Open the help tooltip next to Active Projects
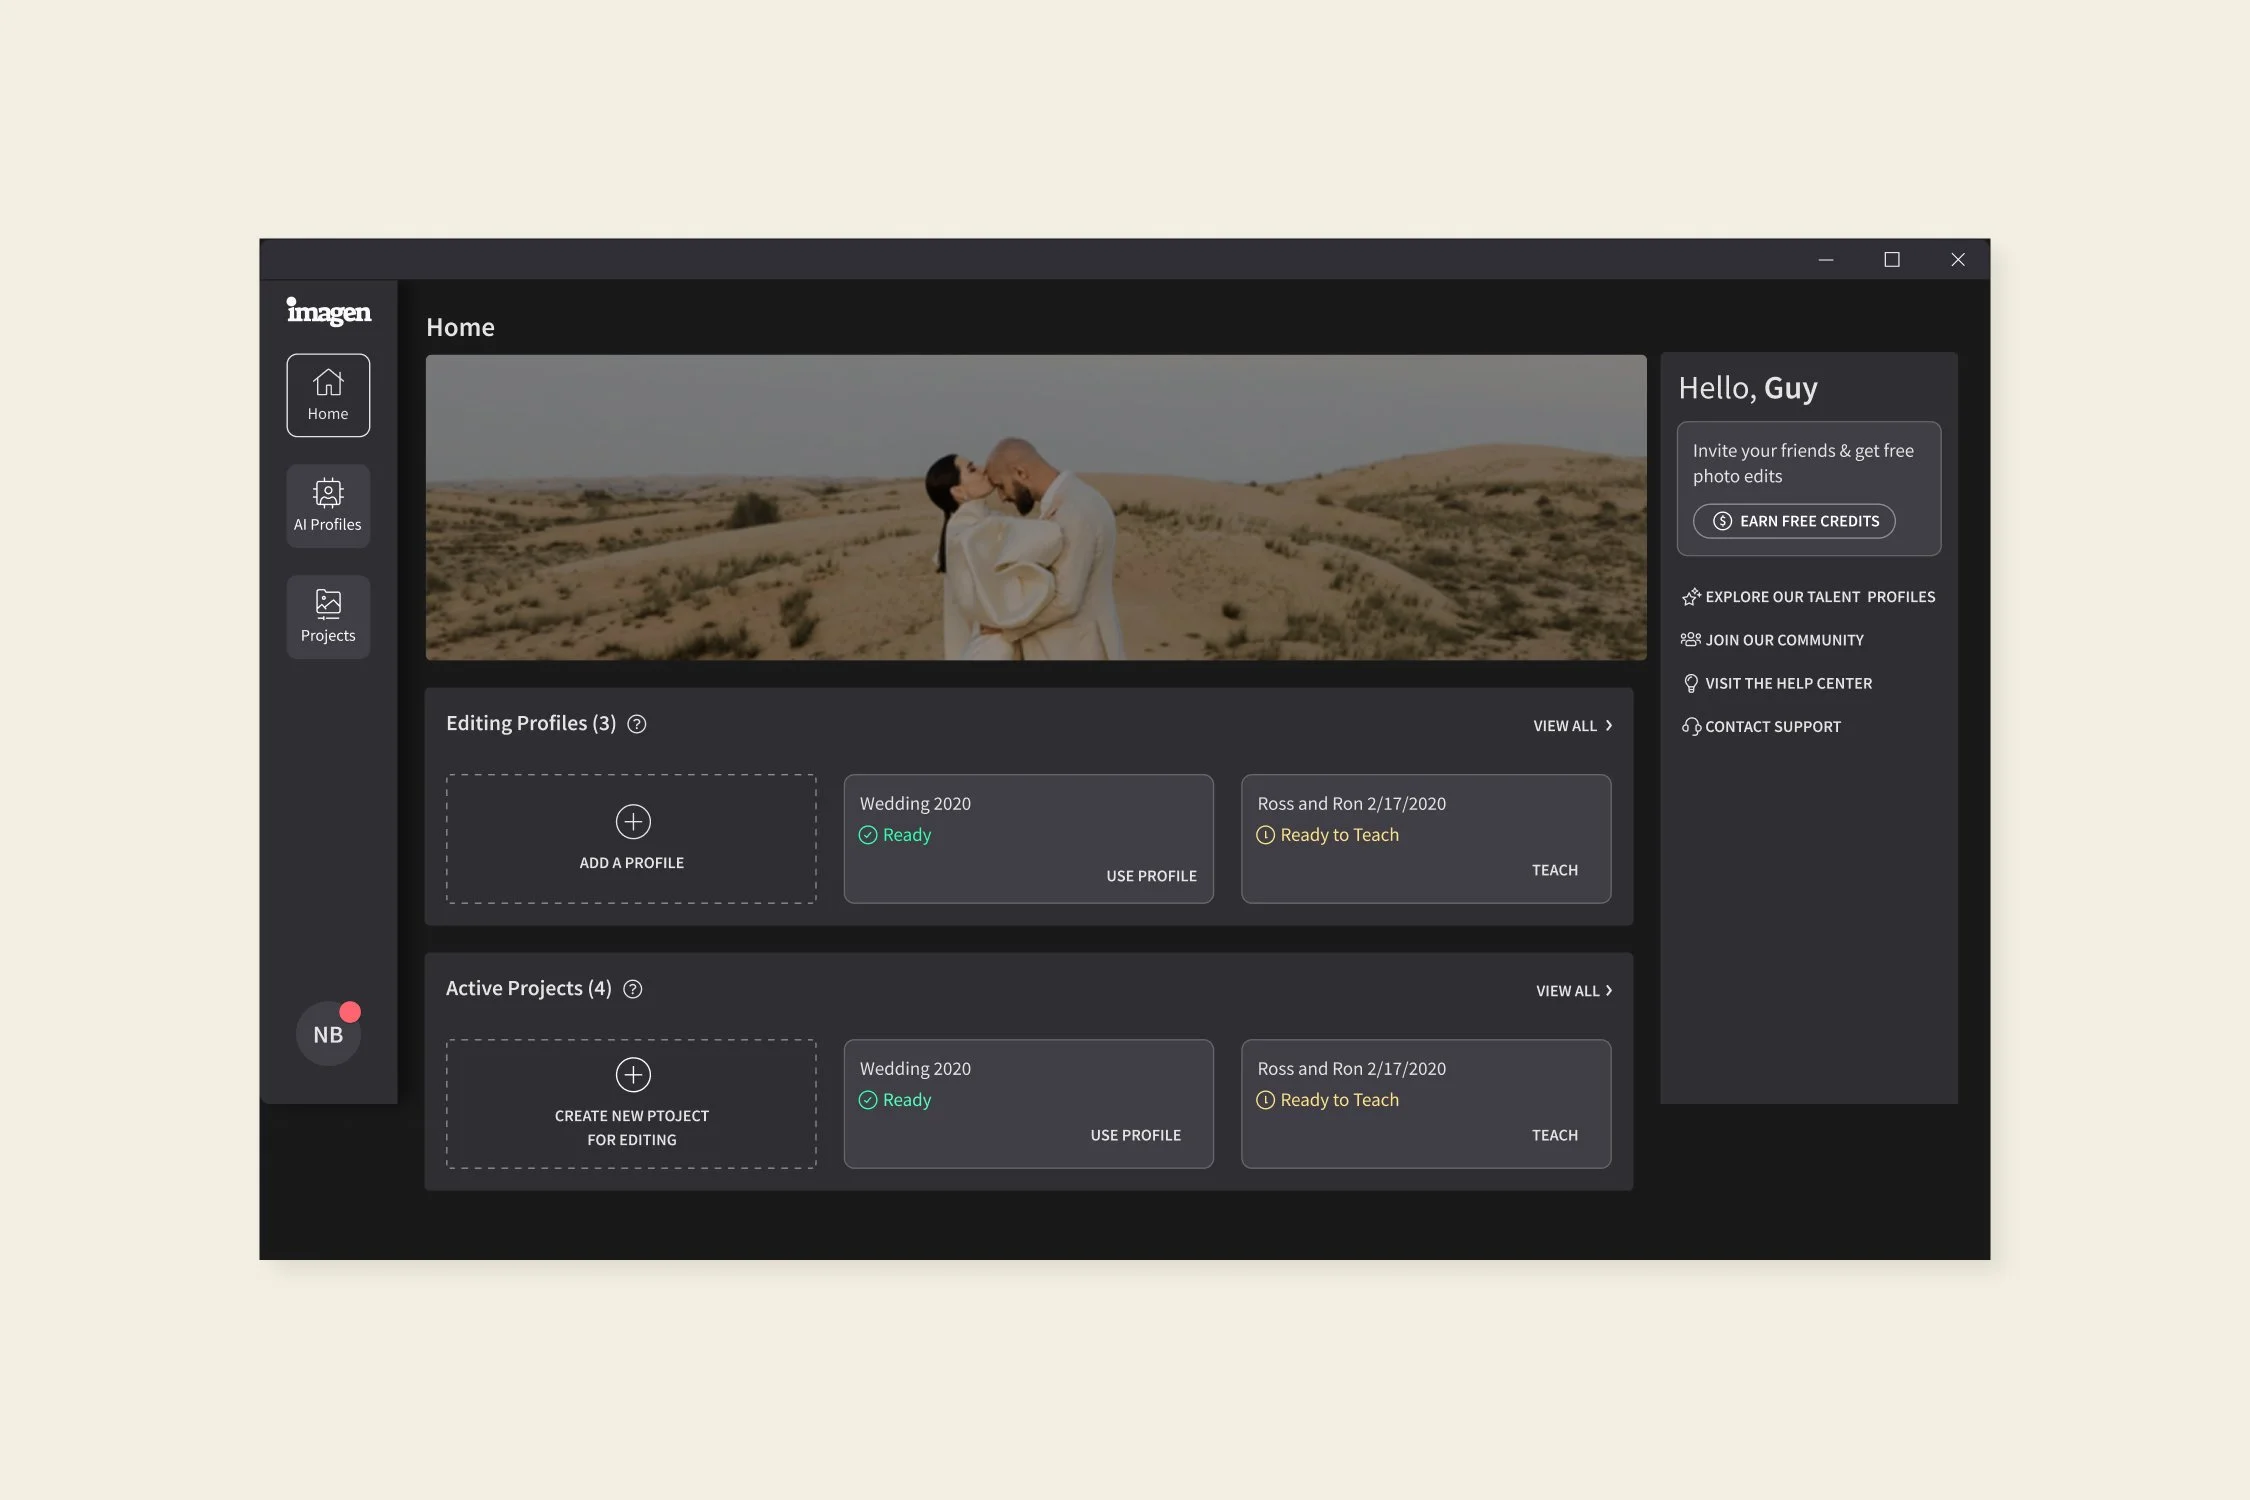Image resolution: width=2250 pixels, height=1500 pixels. [x=632, y=989]
